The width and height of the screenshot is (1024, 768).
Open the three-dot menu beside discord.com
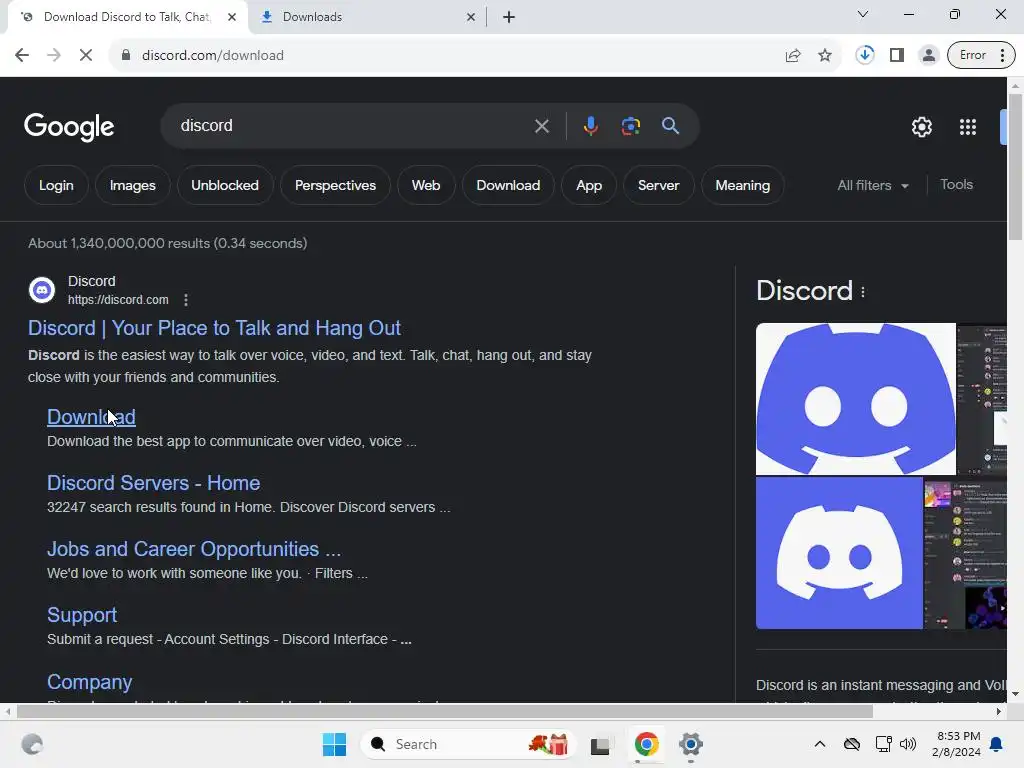pyautogui.click(x=186, y=300)
